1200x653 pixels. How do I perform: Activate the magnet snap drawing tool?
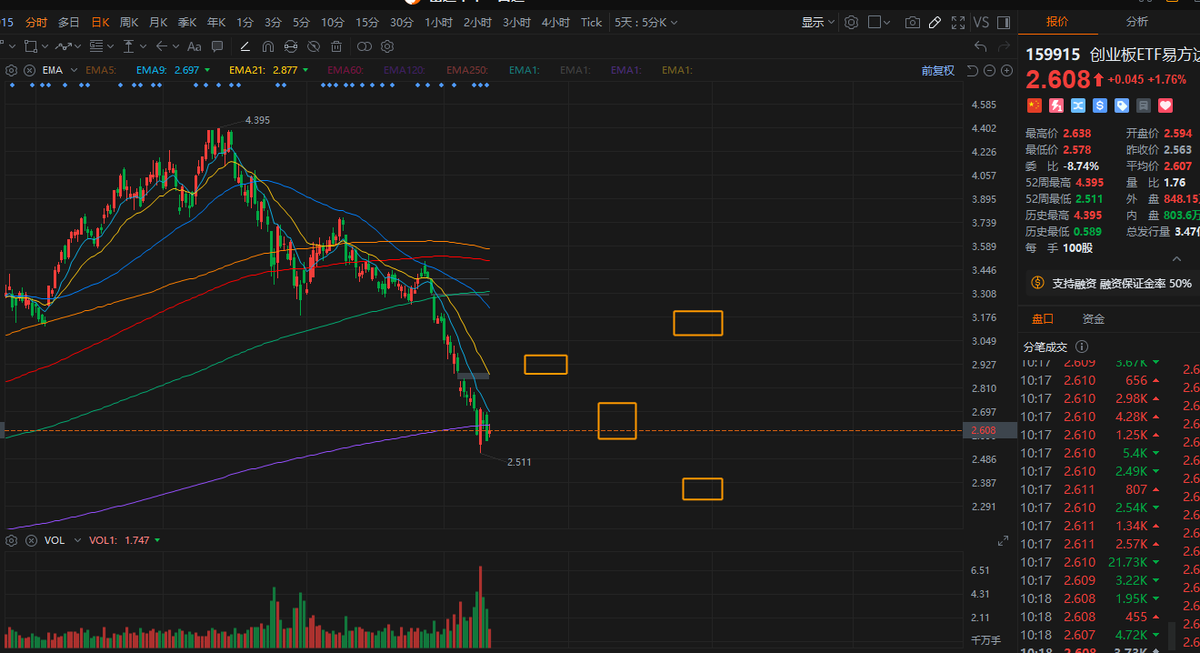(268, 46)
